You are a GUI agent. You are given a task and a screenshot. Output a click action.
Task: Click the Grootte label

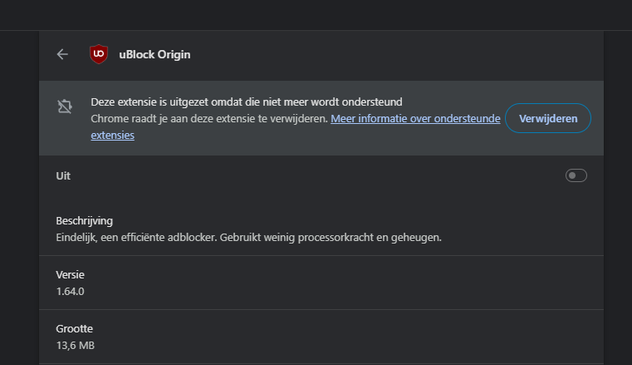74,329
